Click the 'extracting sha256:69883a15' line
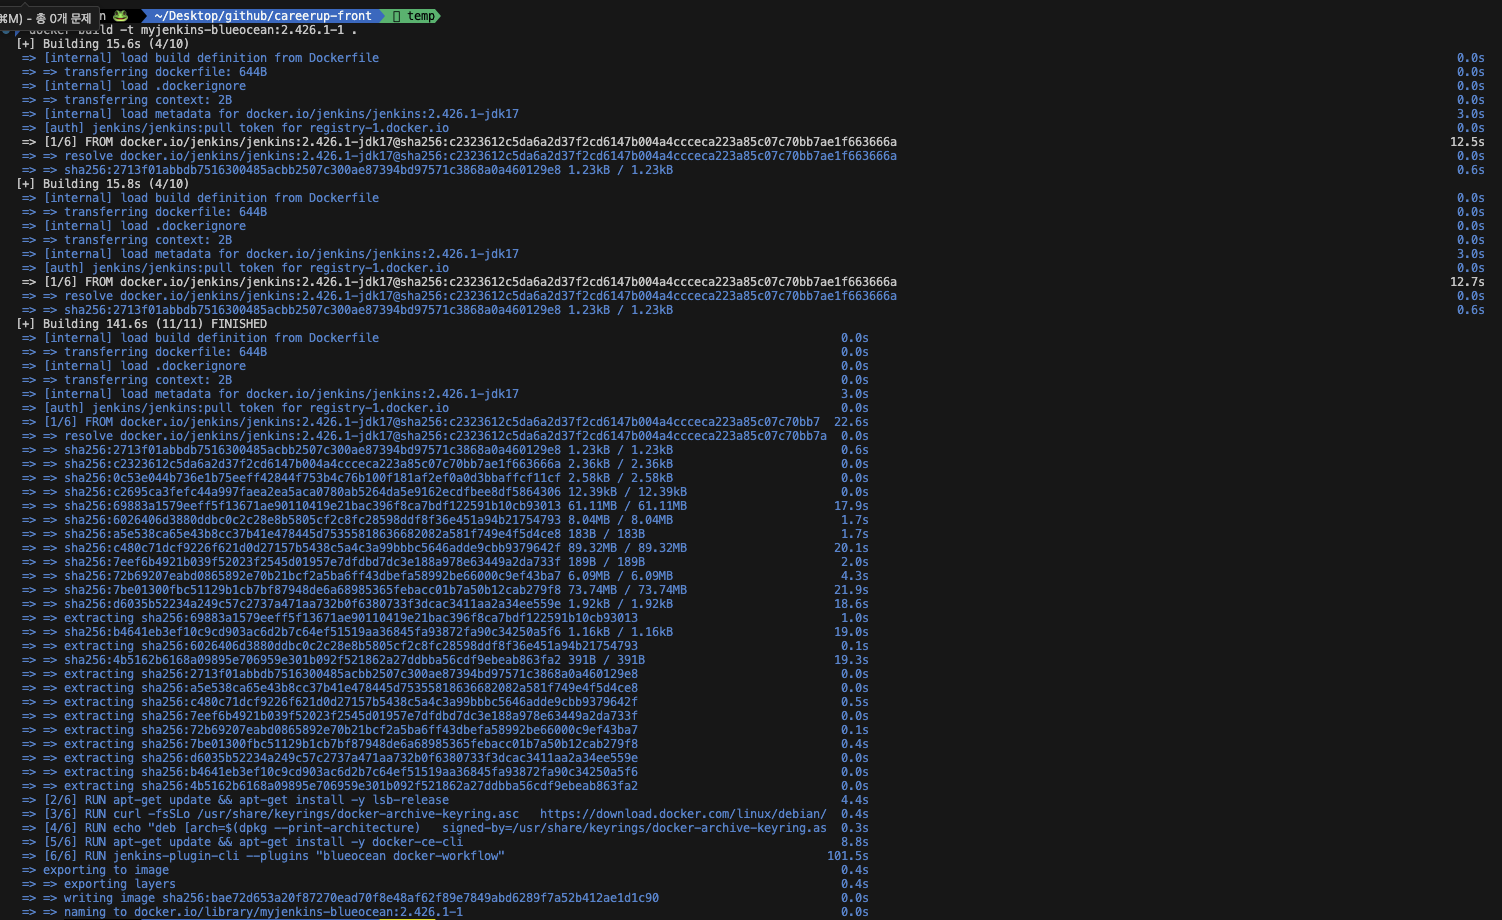 click(x=330, y=618)
